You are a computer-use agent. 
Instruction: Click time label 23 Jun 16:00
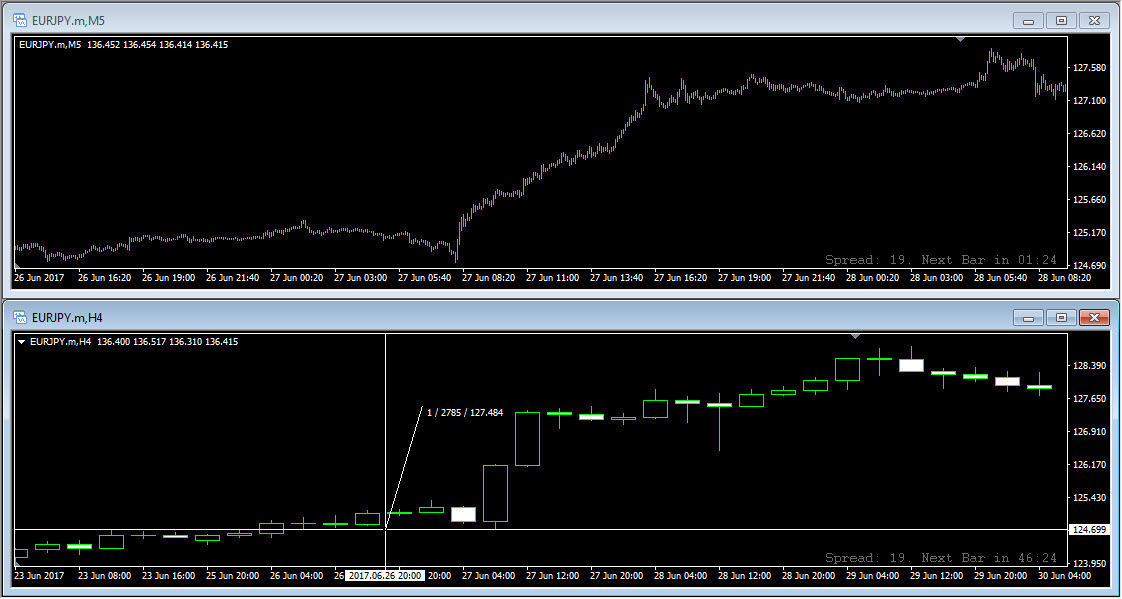[168, 575]
